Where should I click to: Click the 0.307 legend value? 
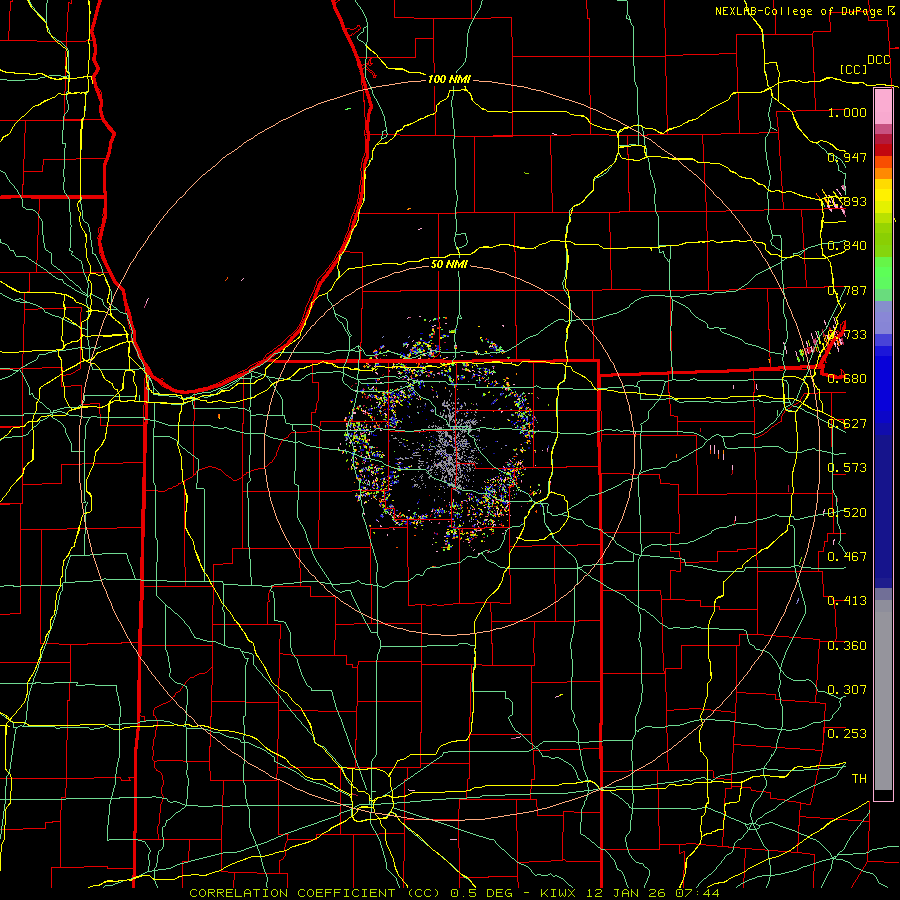click(847, 690)
